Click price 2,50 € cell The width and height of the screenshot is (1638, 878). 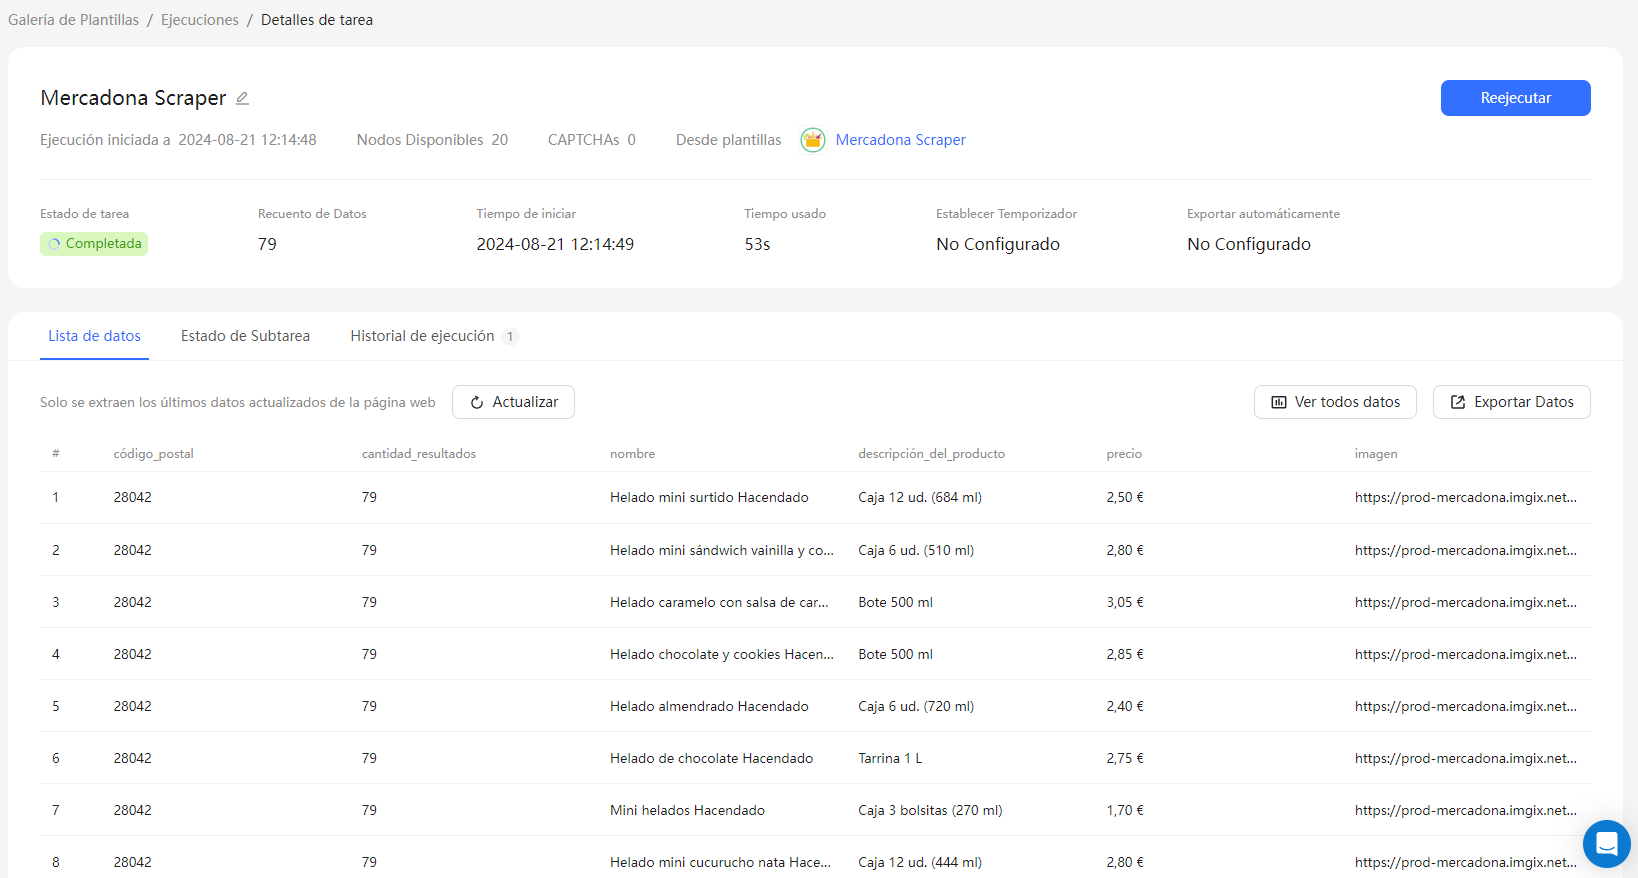pos(1125,497)
